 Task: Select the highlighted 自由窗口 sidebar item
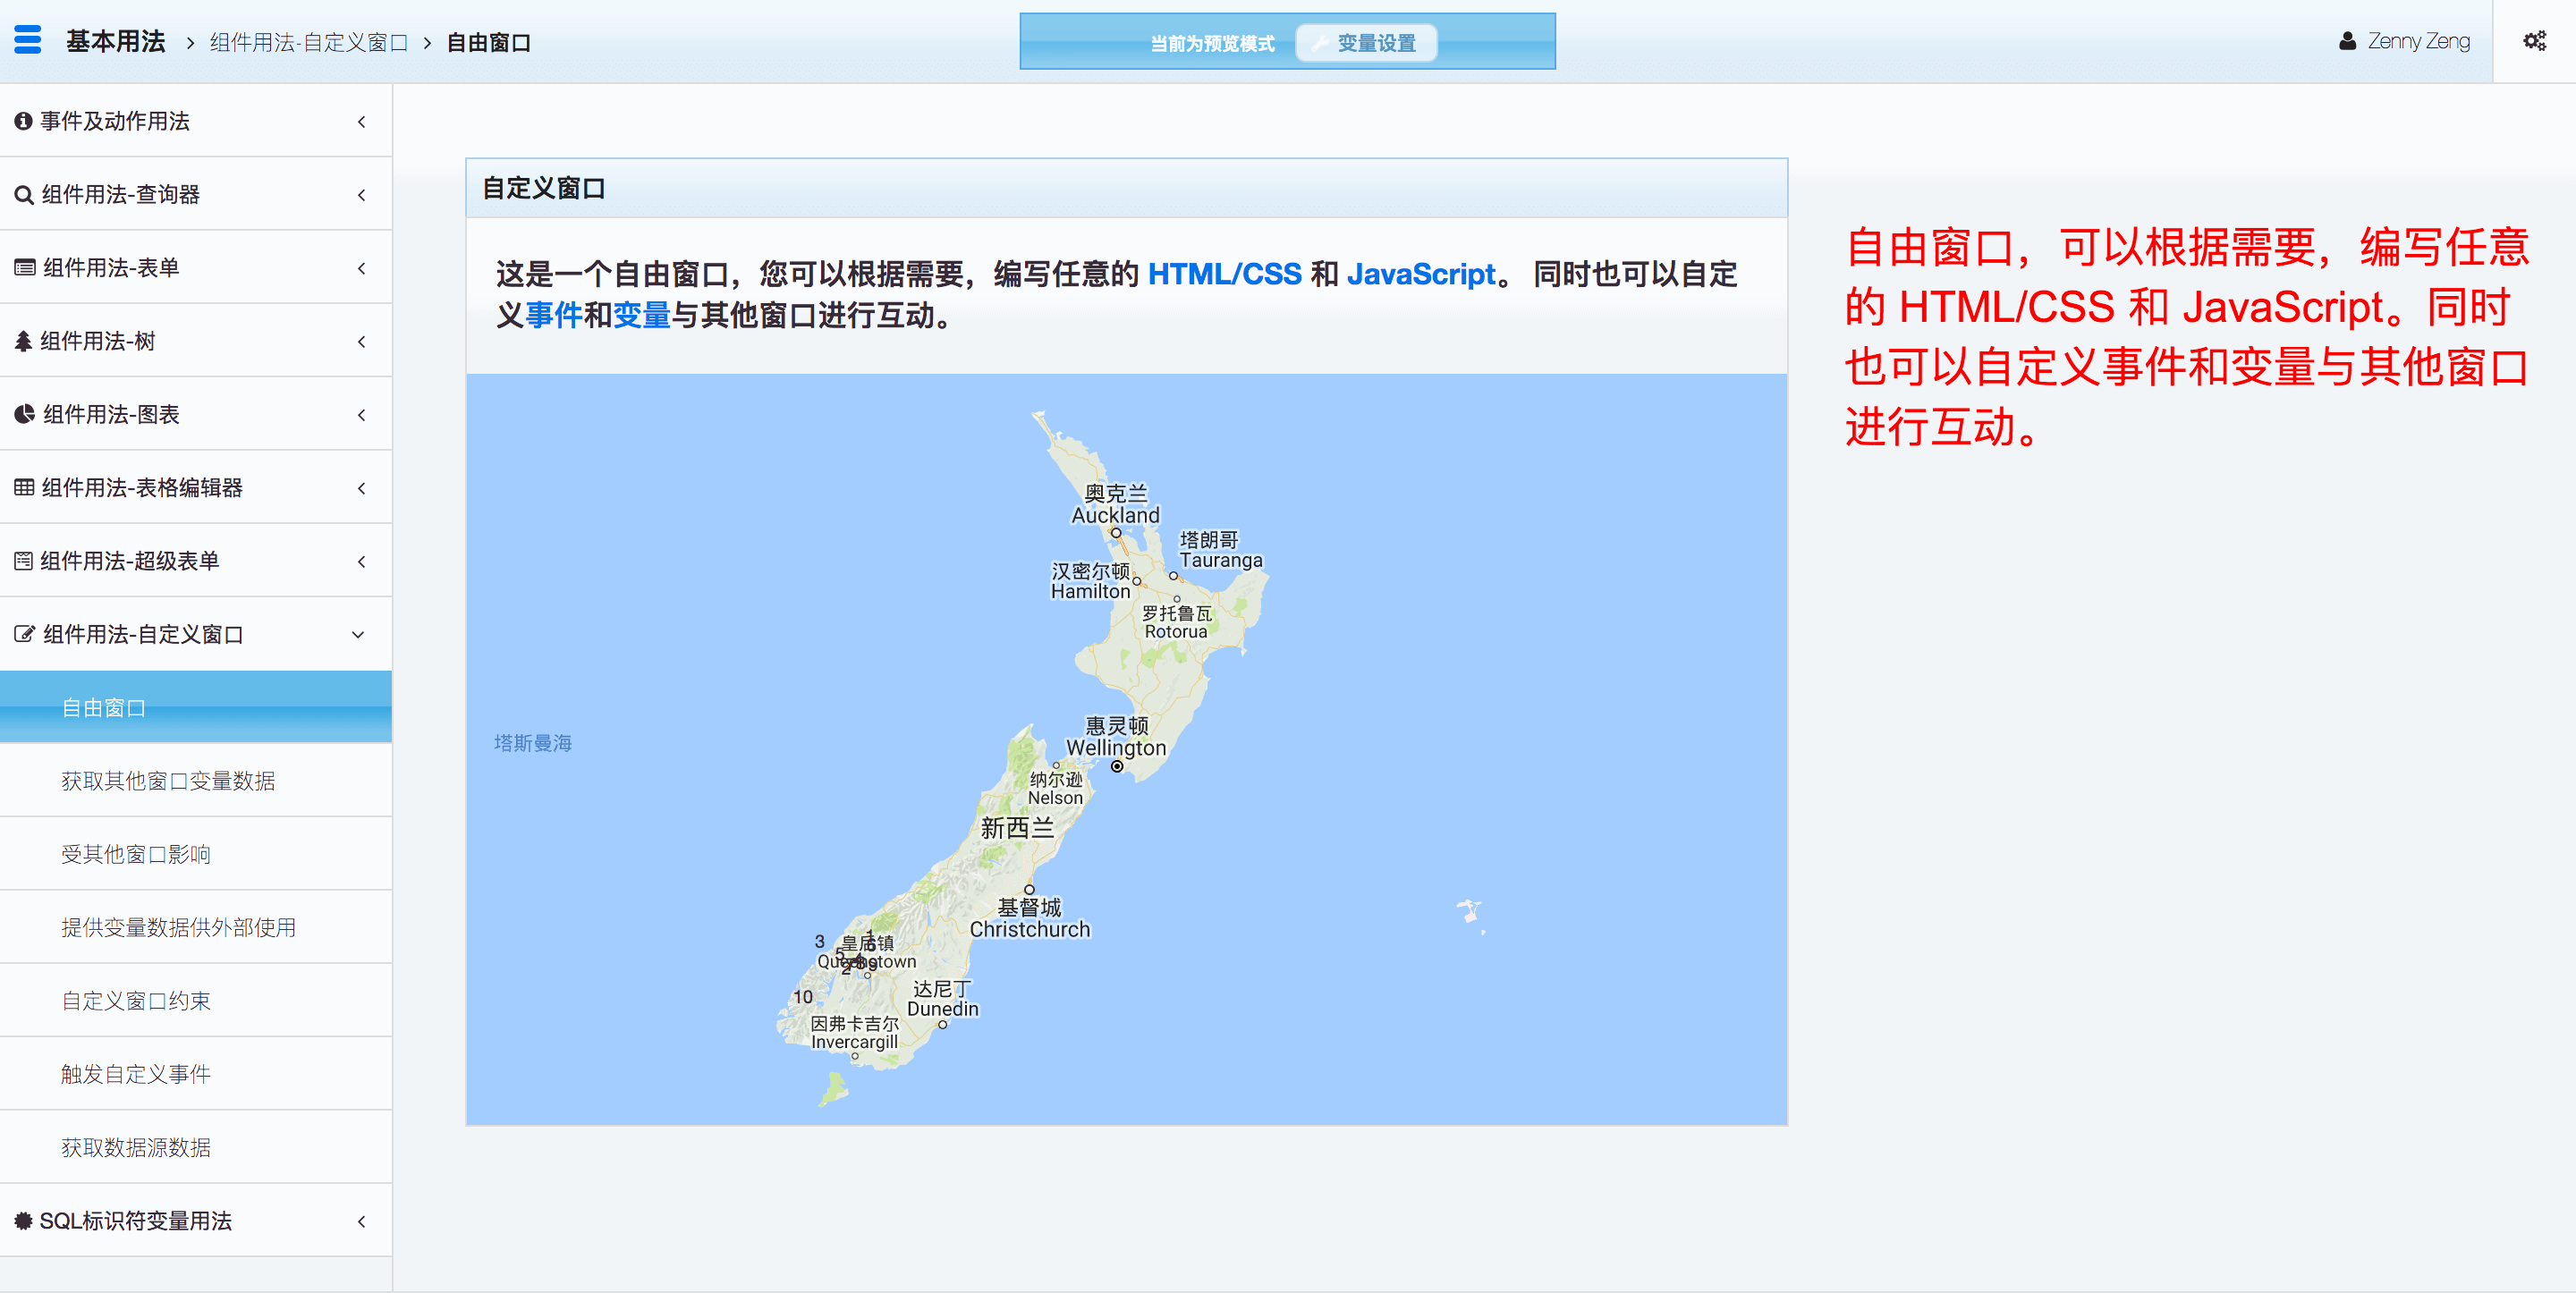pyautogui.click(x=104, y=708)
